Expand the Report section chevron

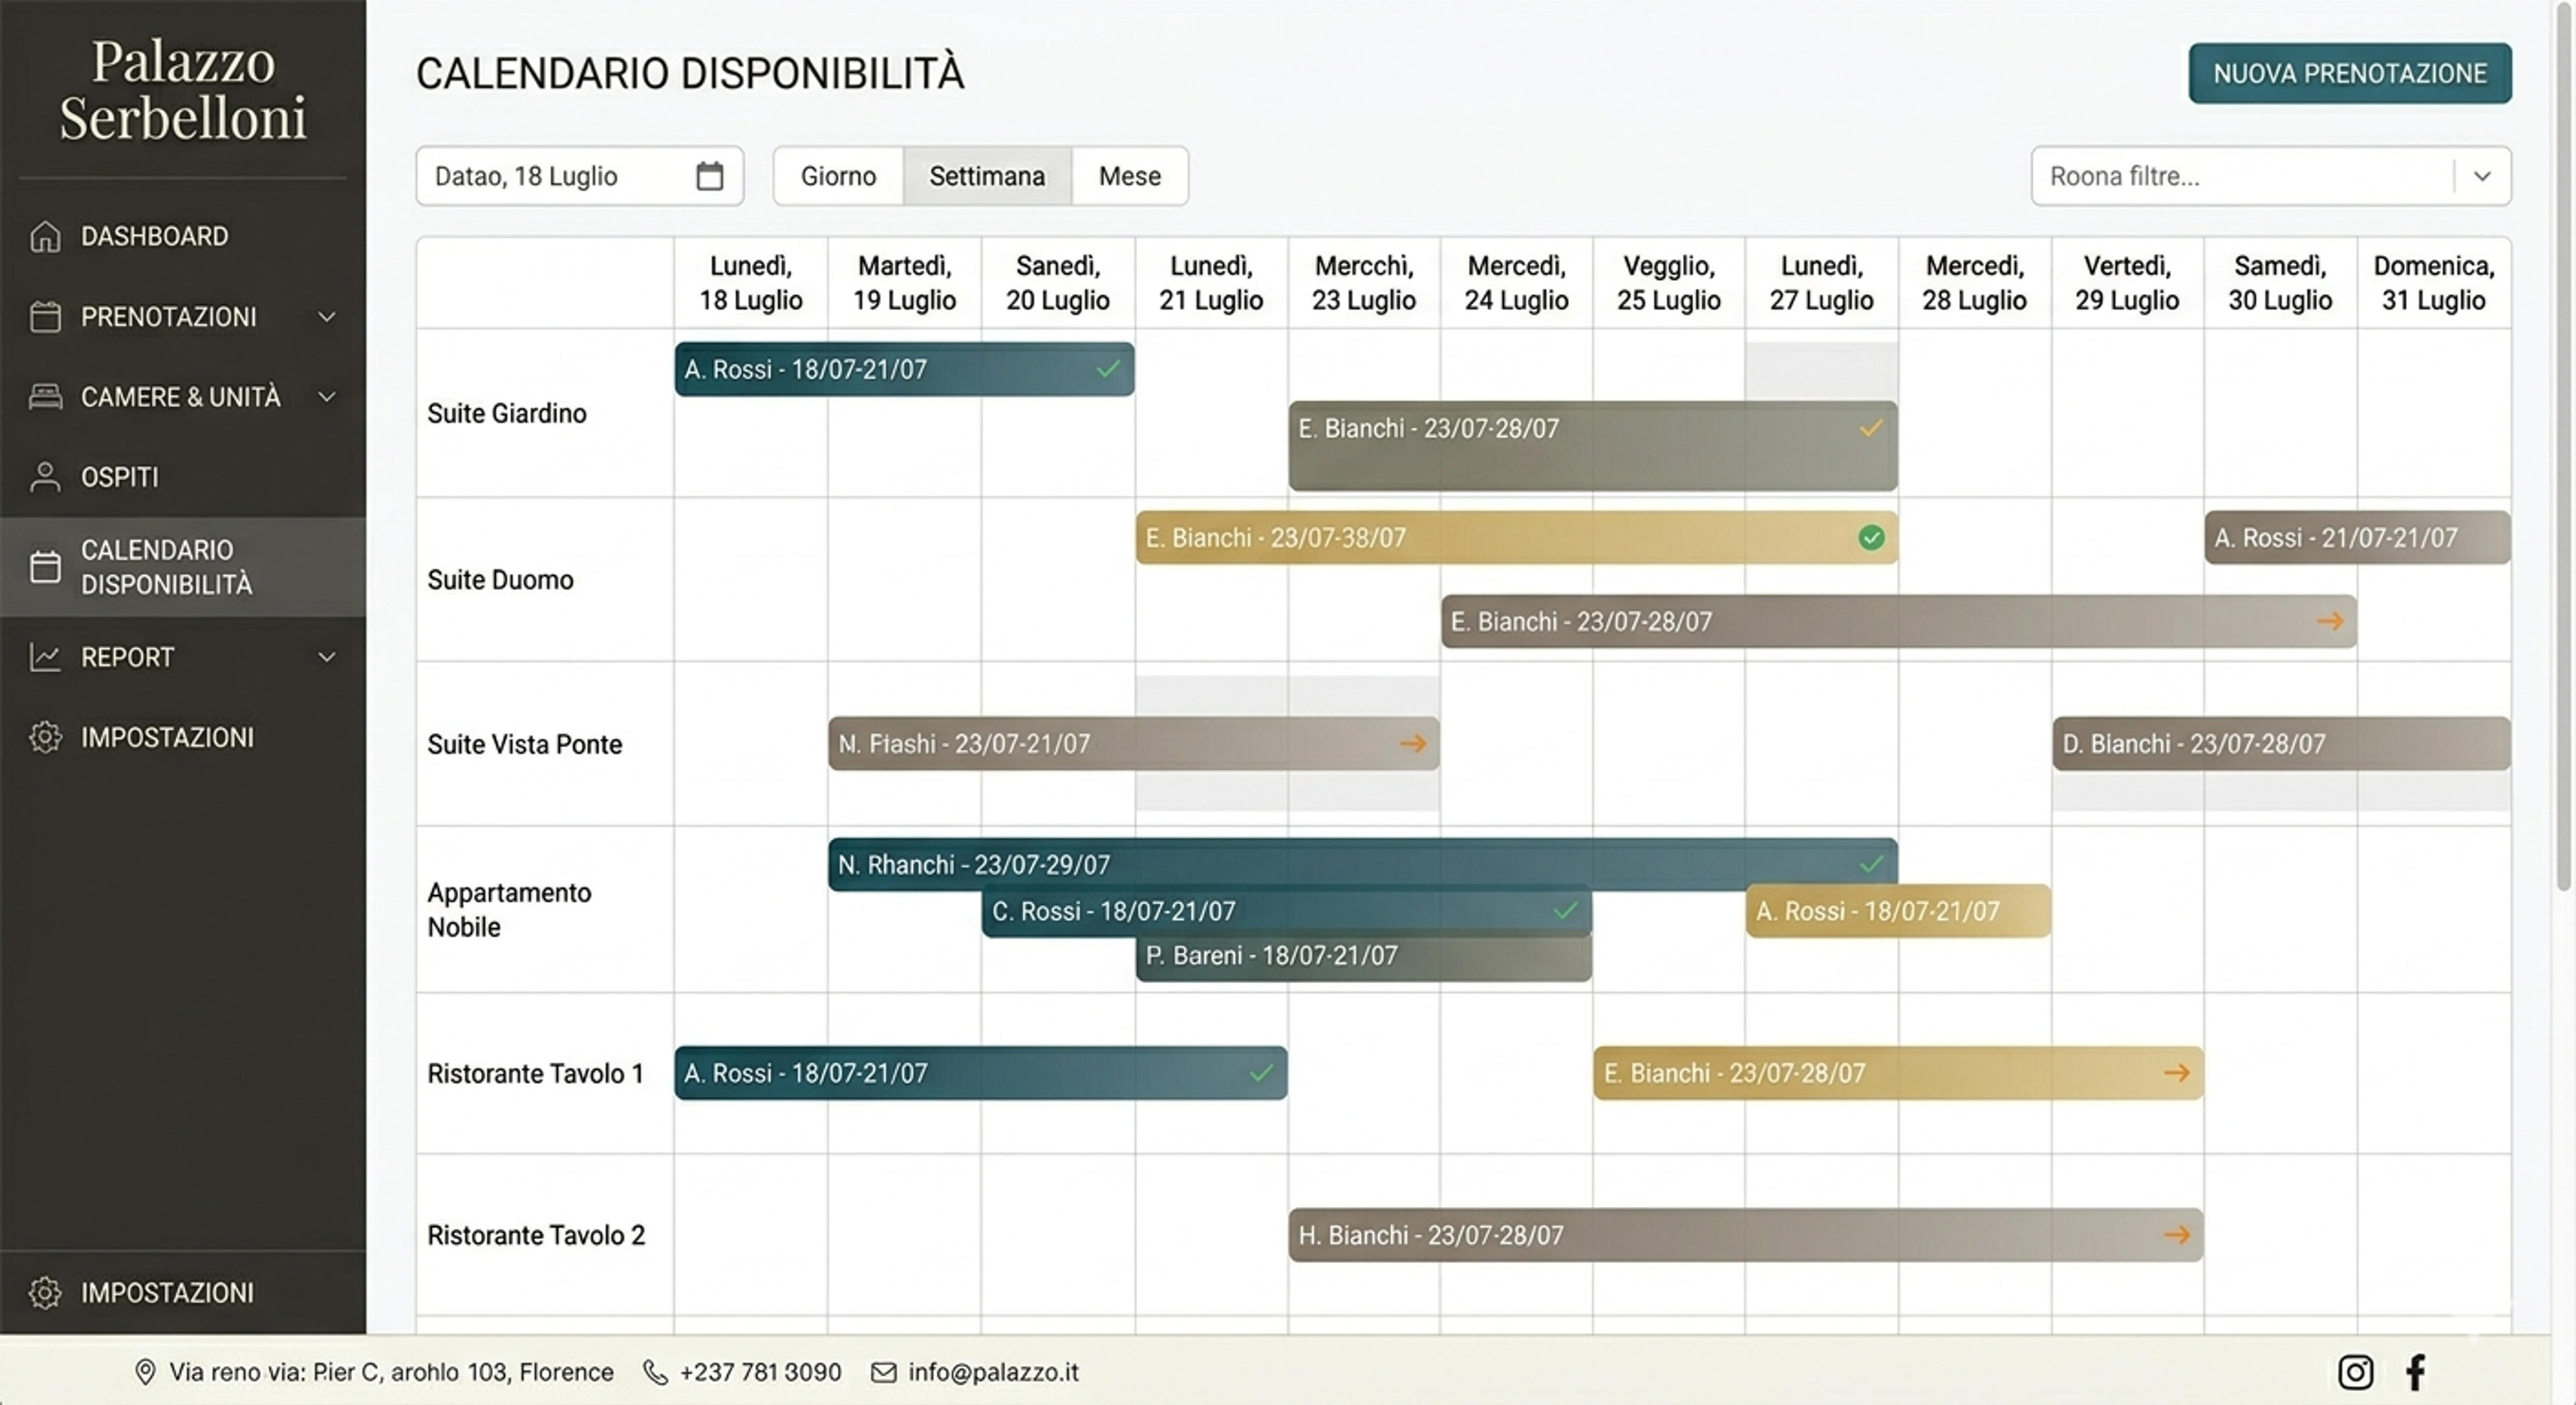pos(326,657)
